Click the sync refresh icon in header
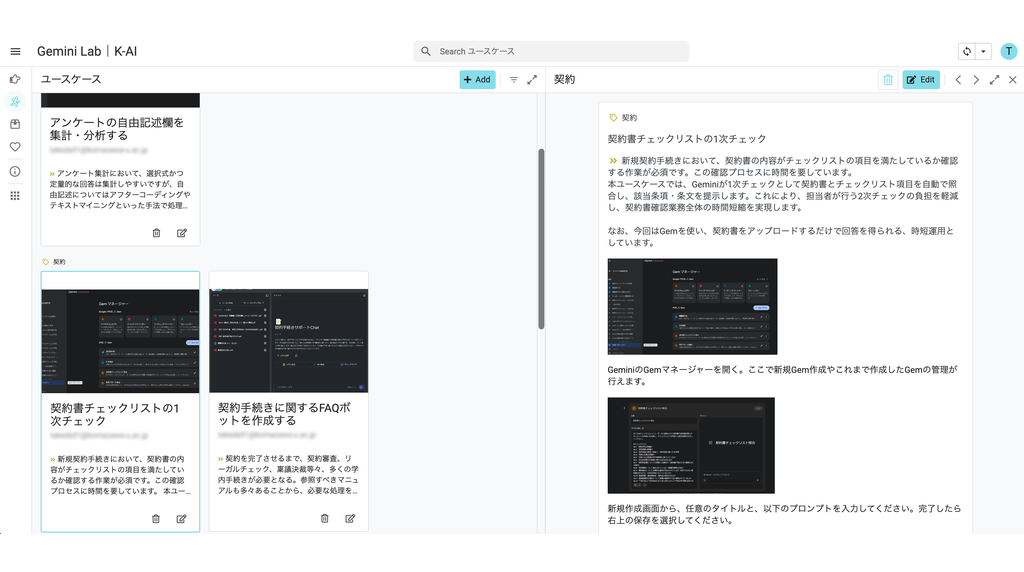 click(966, 51)
